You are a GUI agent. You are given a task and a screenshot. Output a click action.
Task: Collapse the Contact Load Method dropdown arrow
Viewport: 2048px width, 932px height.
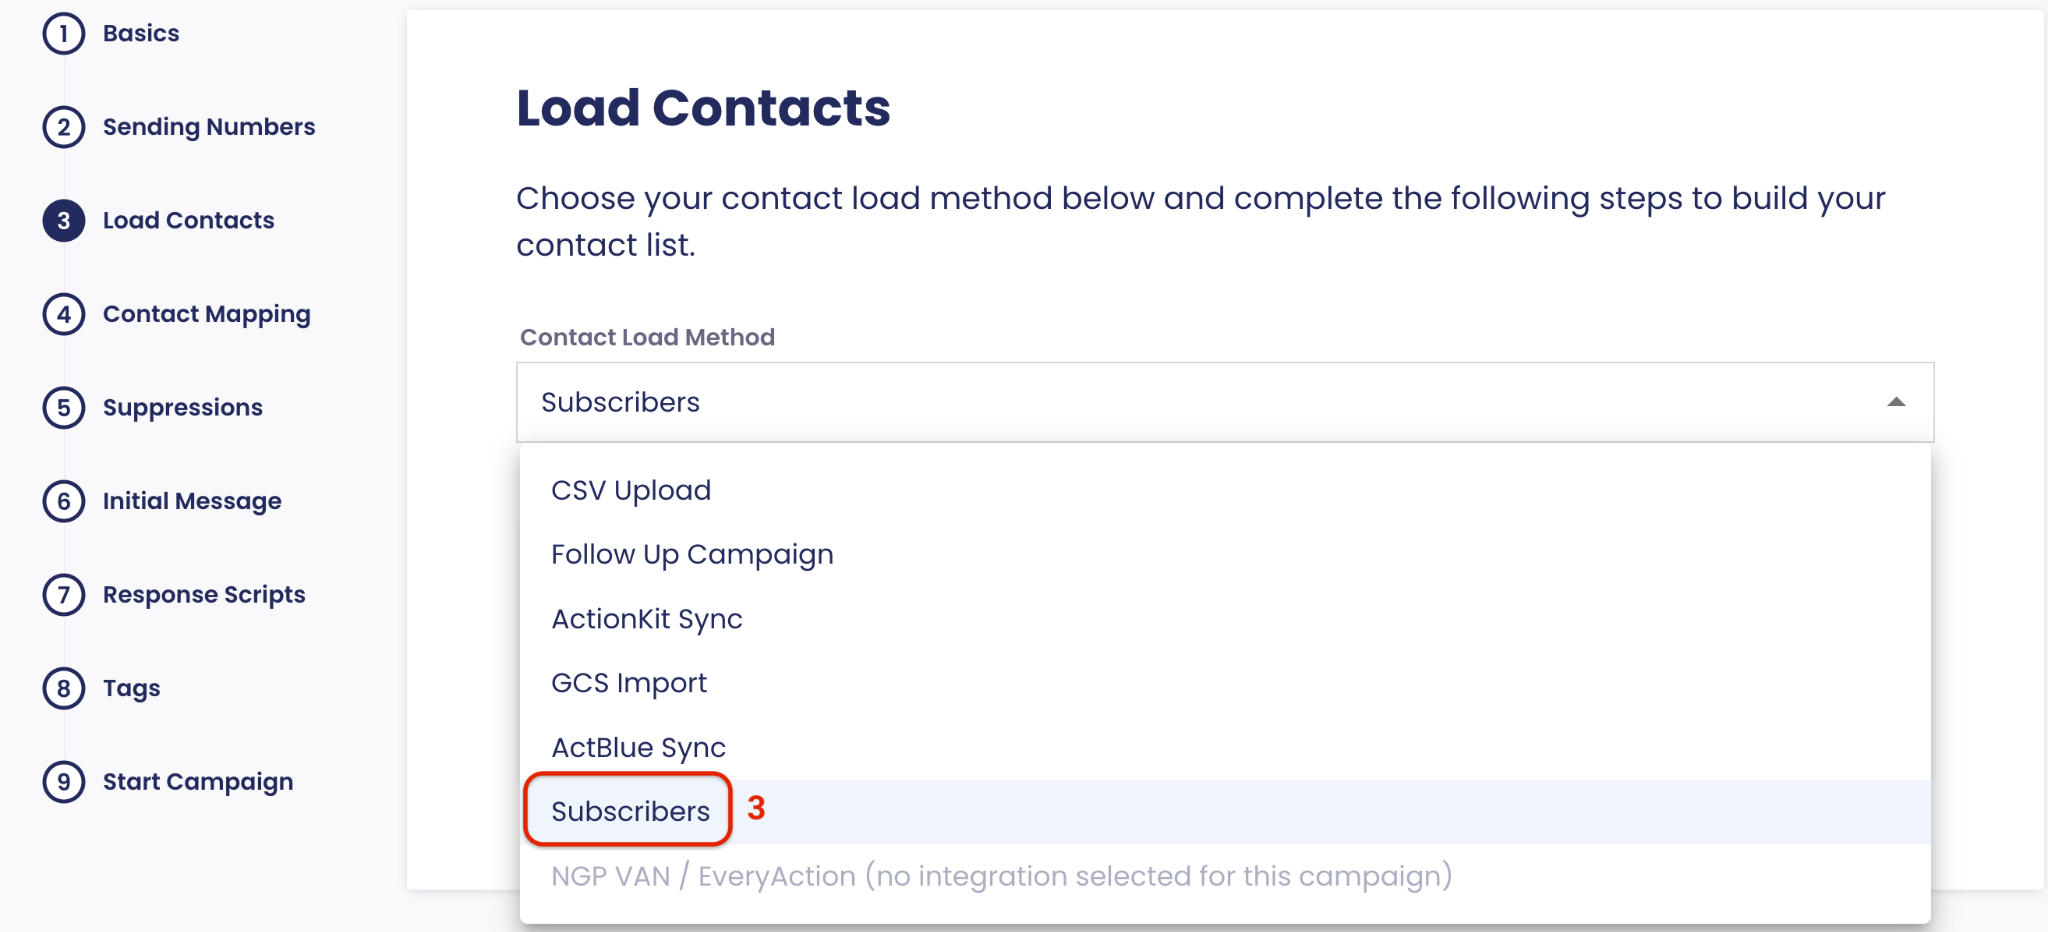point(1895,402)
